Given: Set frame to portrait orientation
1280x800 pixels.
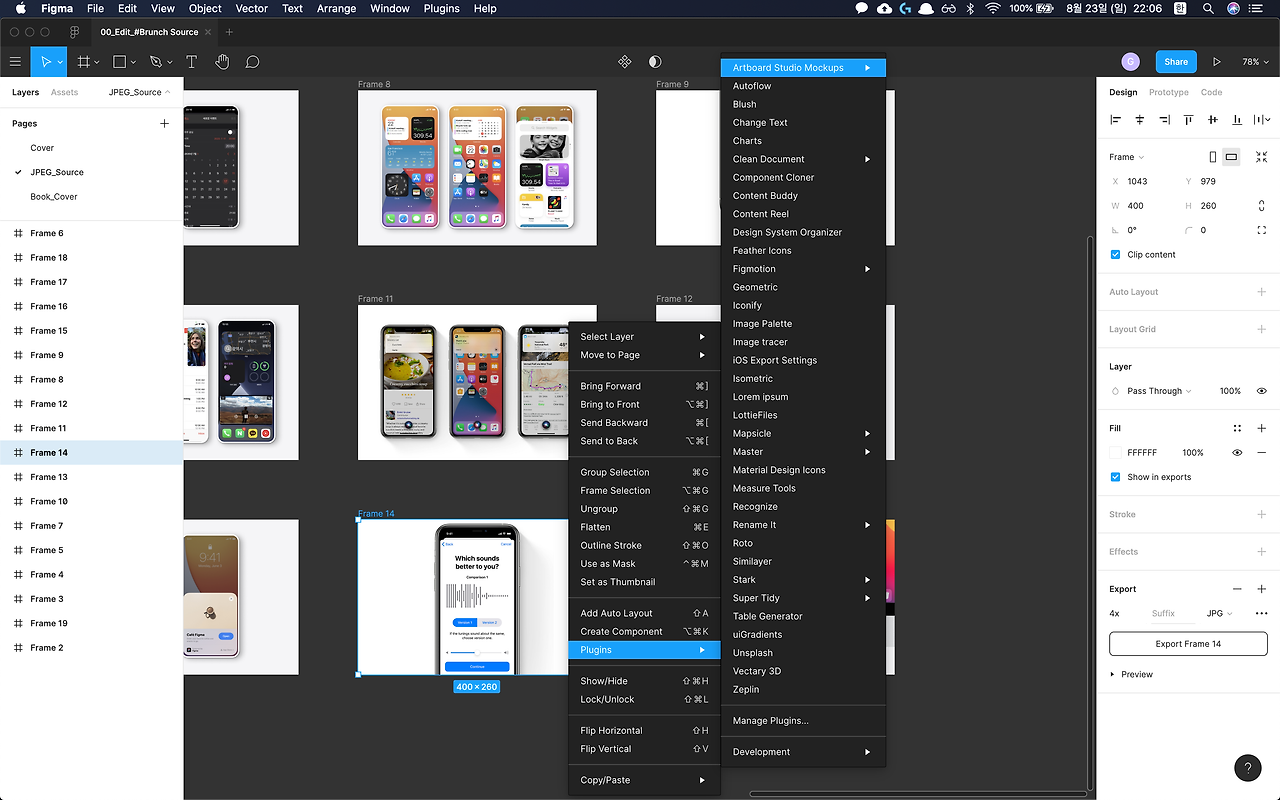Looking at the screenshot, I should point(1213,157).
